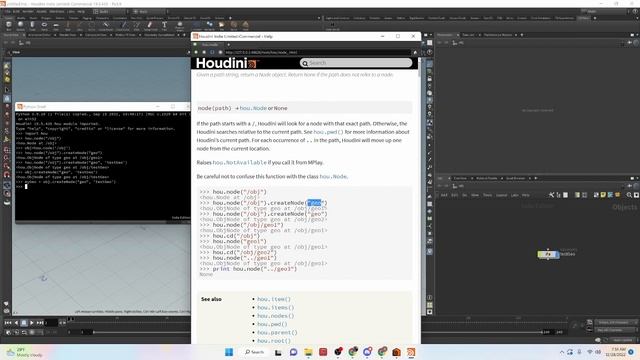640x360 pixels.
Task: Toggle the pin icon in network editor pane
Action: 629,186
